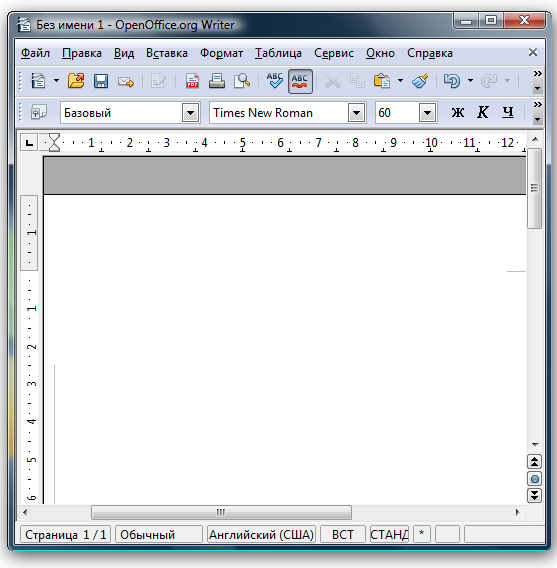Toggle underline Ч formatting
Screen dimensions: 557x568
(x=508, y=112)
